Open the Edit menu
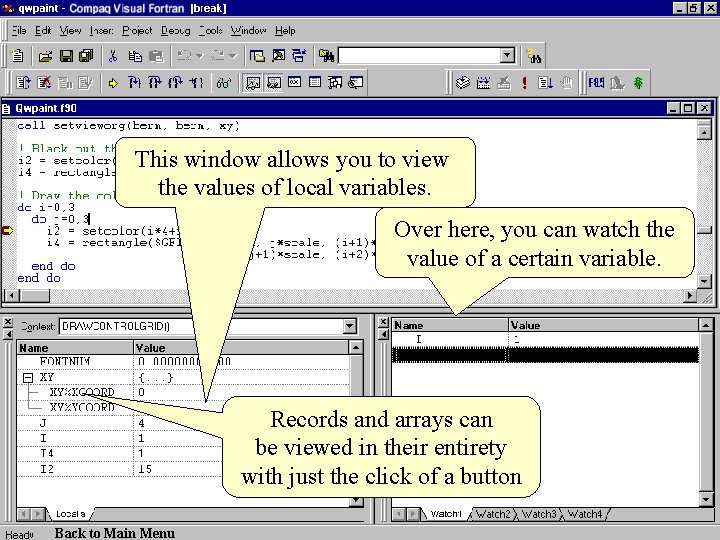Screen dimensions: 720x540 click(43, 30)
